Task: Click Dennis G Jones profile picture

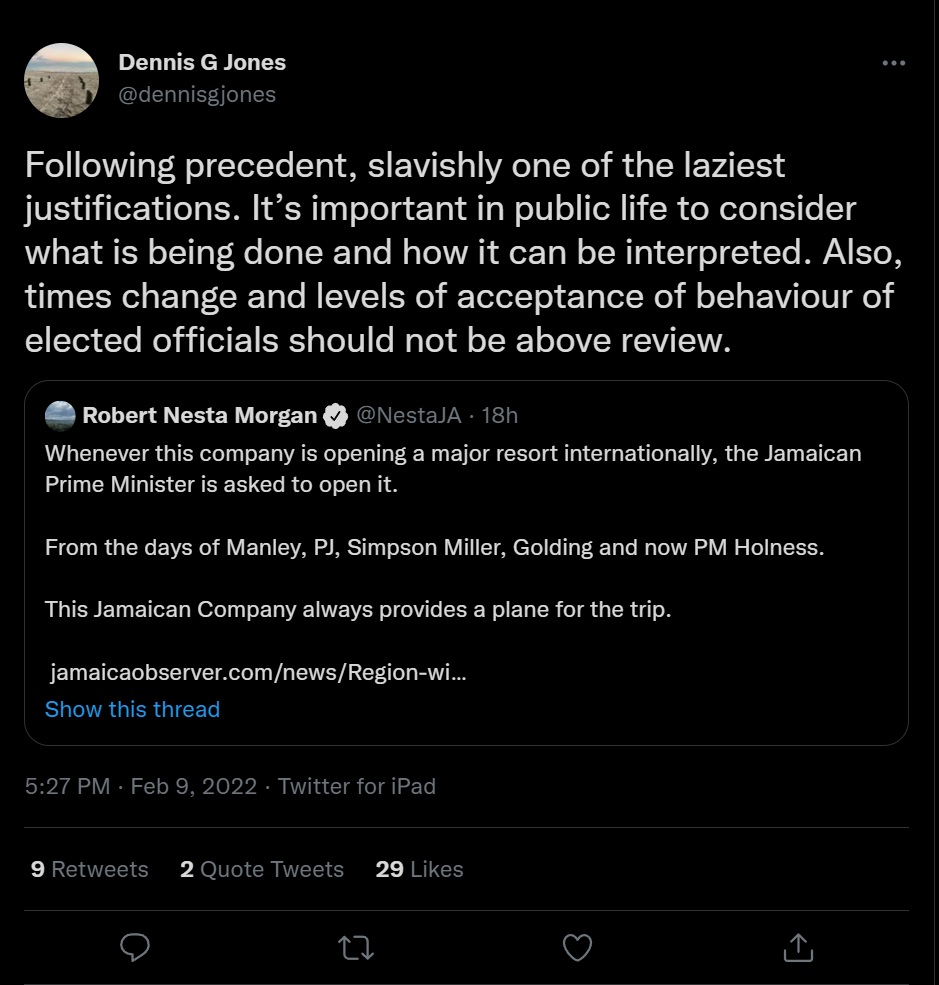Action: tap(61, 80)
